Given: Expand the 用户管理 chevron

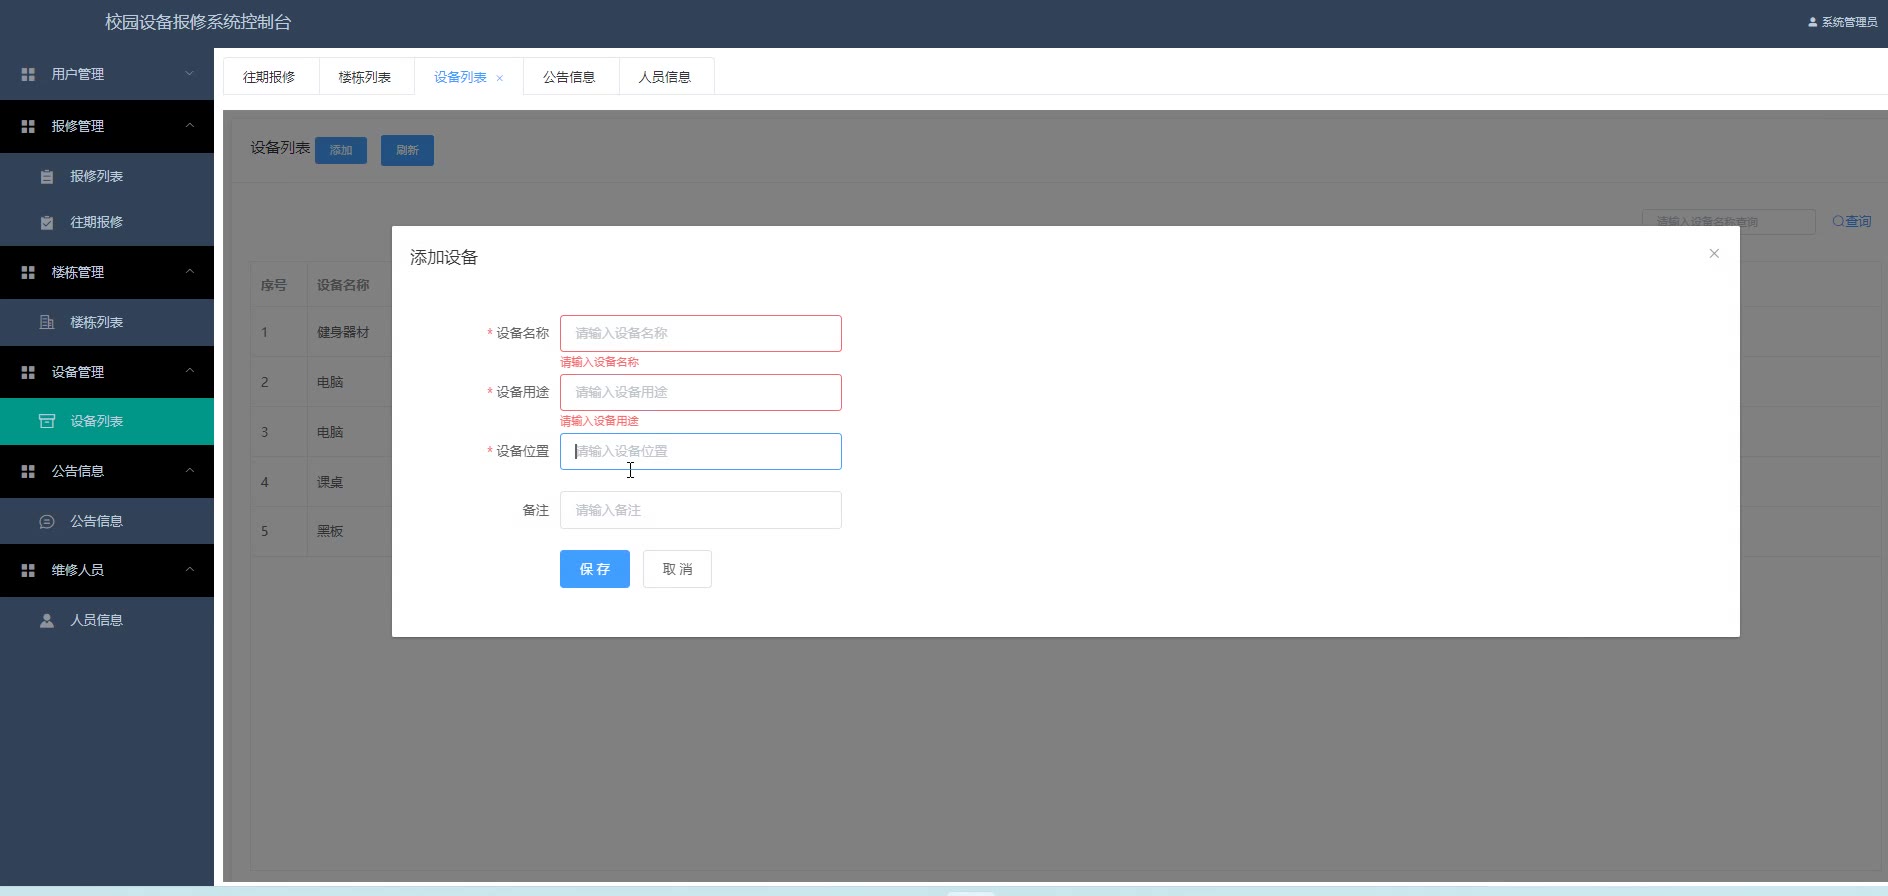Looking at the screenshot, I should [x=190, y=74].
